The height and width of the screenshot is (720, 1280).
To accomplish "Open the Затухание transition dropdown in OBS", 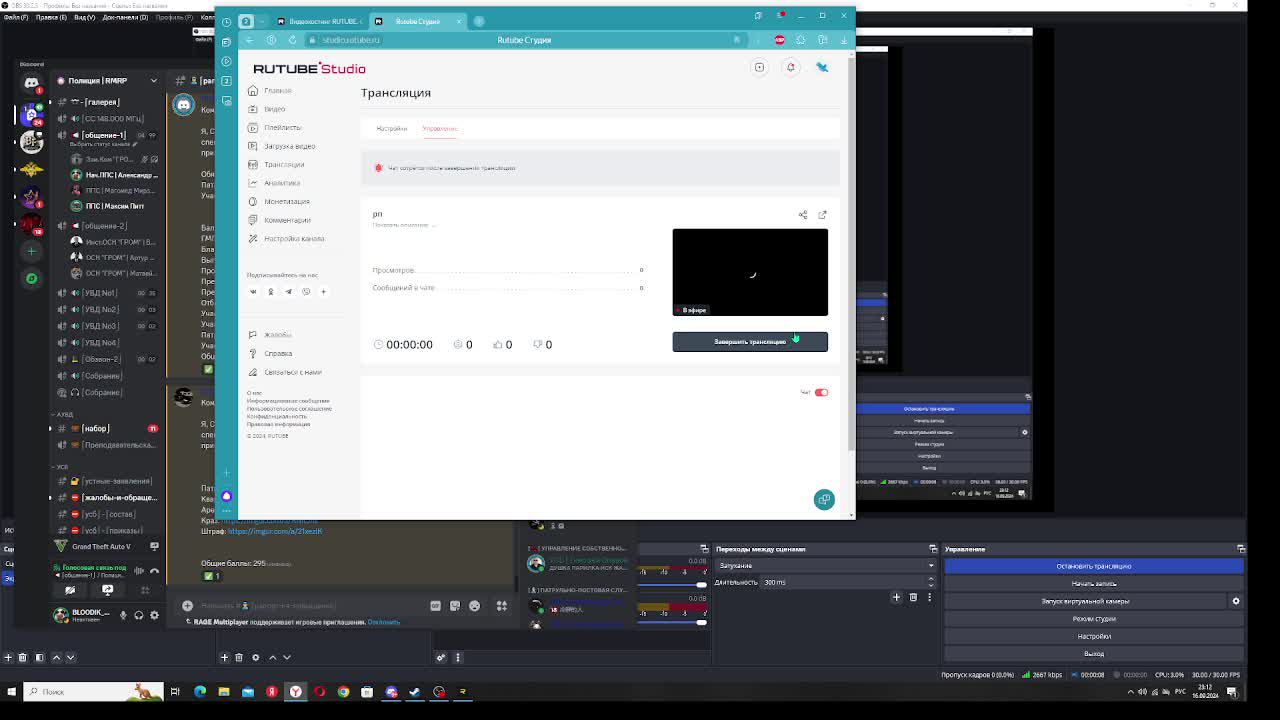I will [826, 566].
